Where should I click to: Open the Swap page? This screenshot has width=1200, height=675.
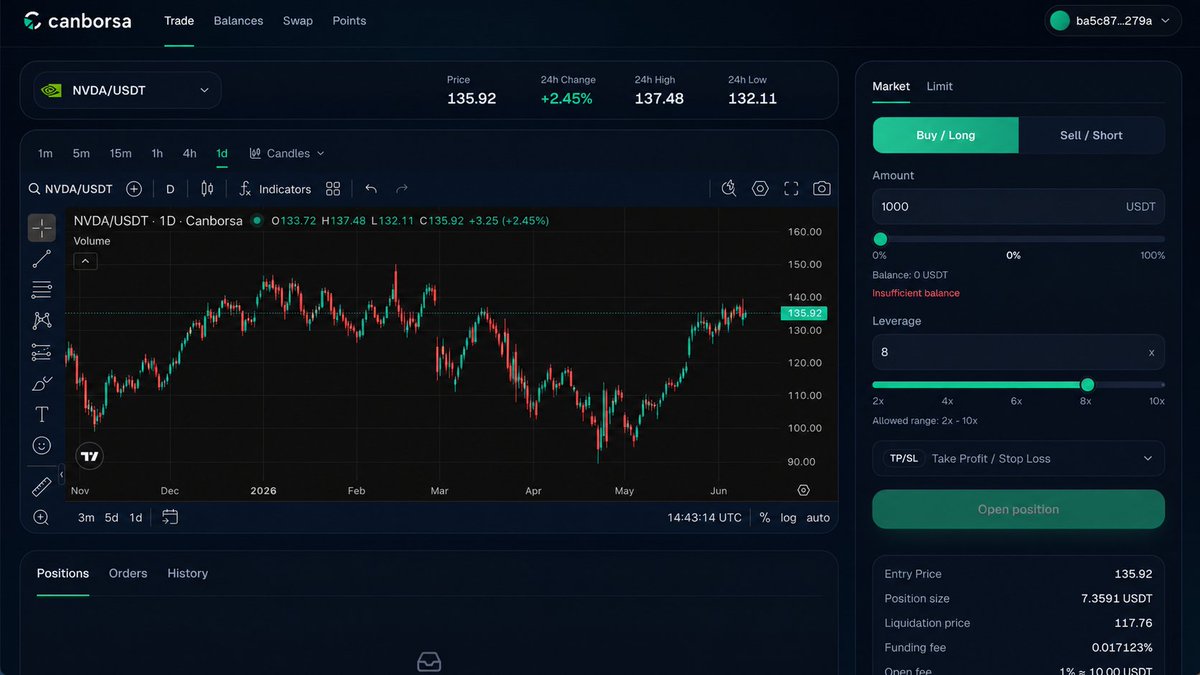298,20
